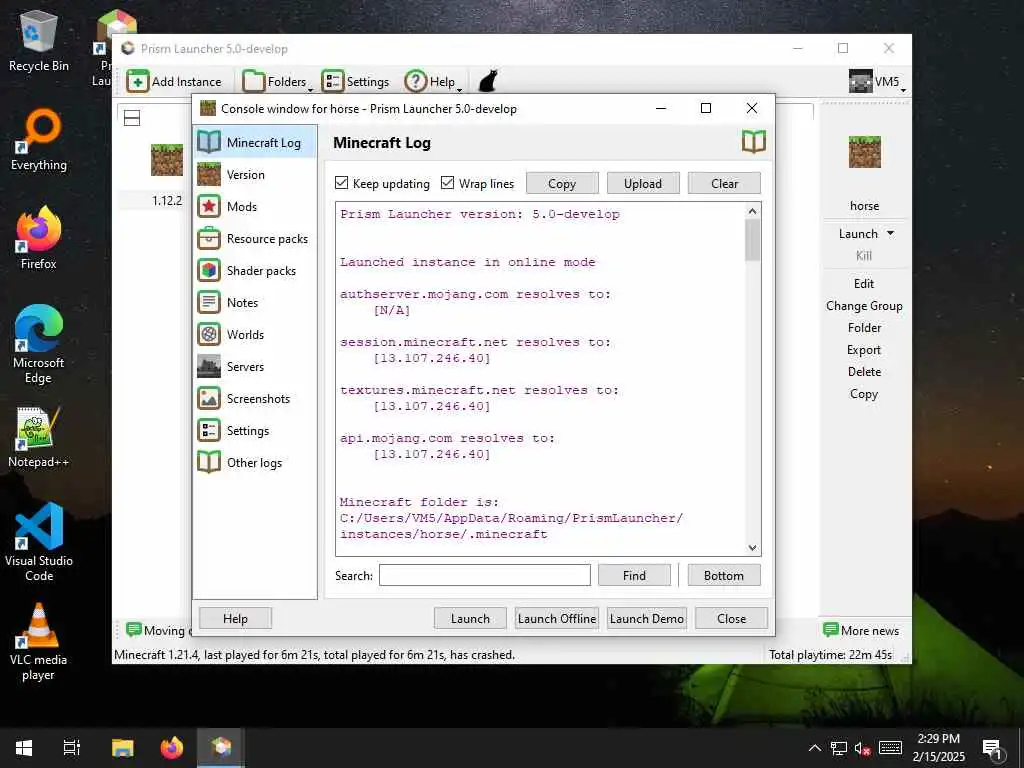This screenshot has width=1024, height=768.
Task: Click the console Help button
Action: (x=235, y=618)
